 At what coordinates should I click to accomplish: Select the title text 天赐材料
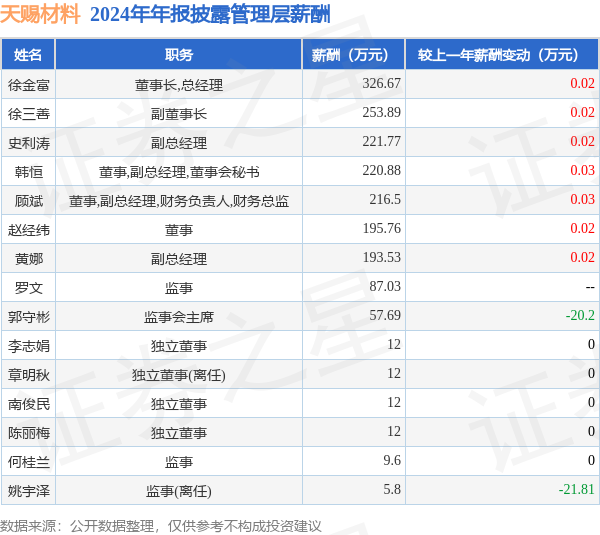click(x=40, y=14)
